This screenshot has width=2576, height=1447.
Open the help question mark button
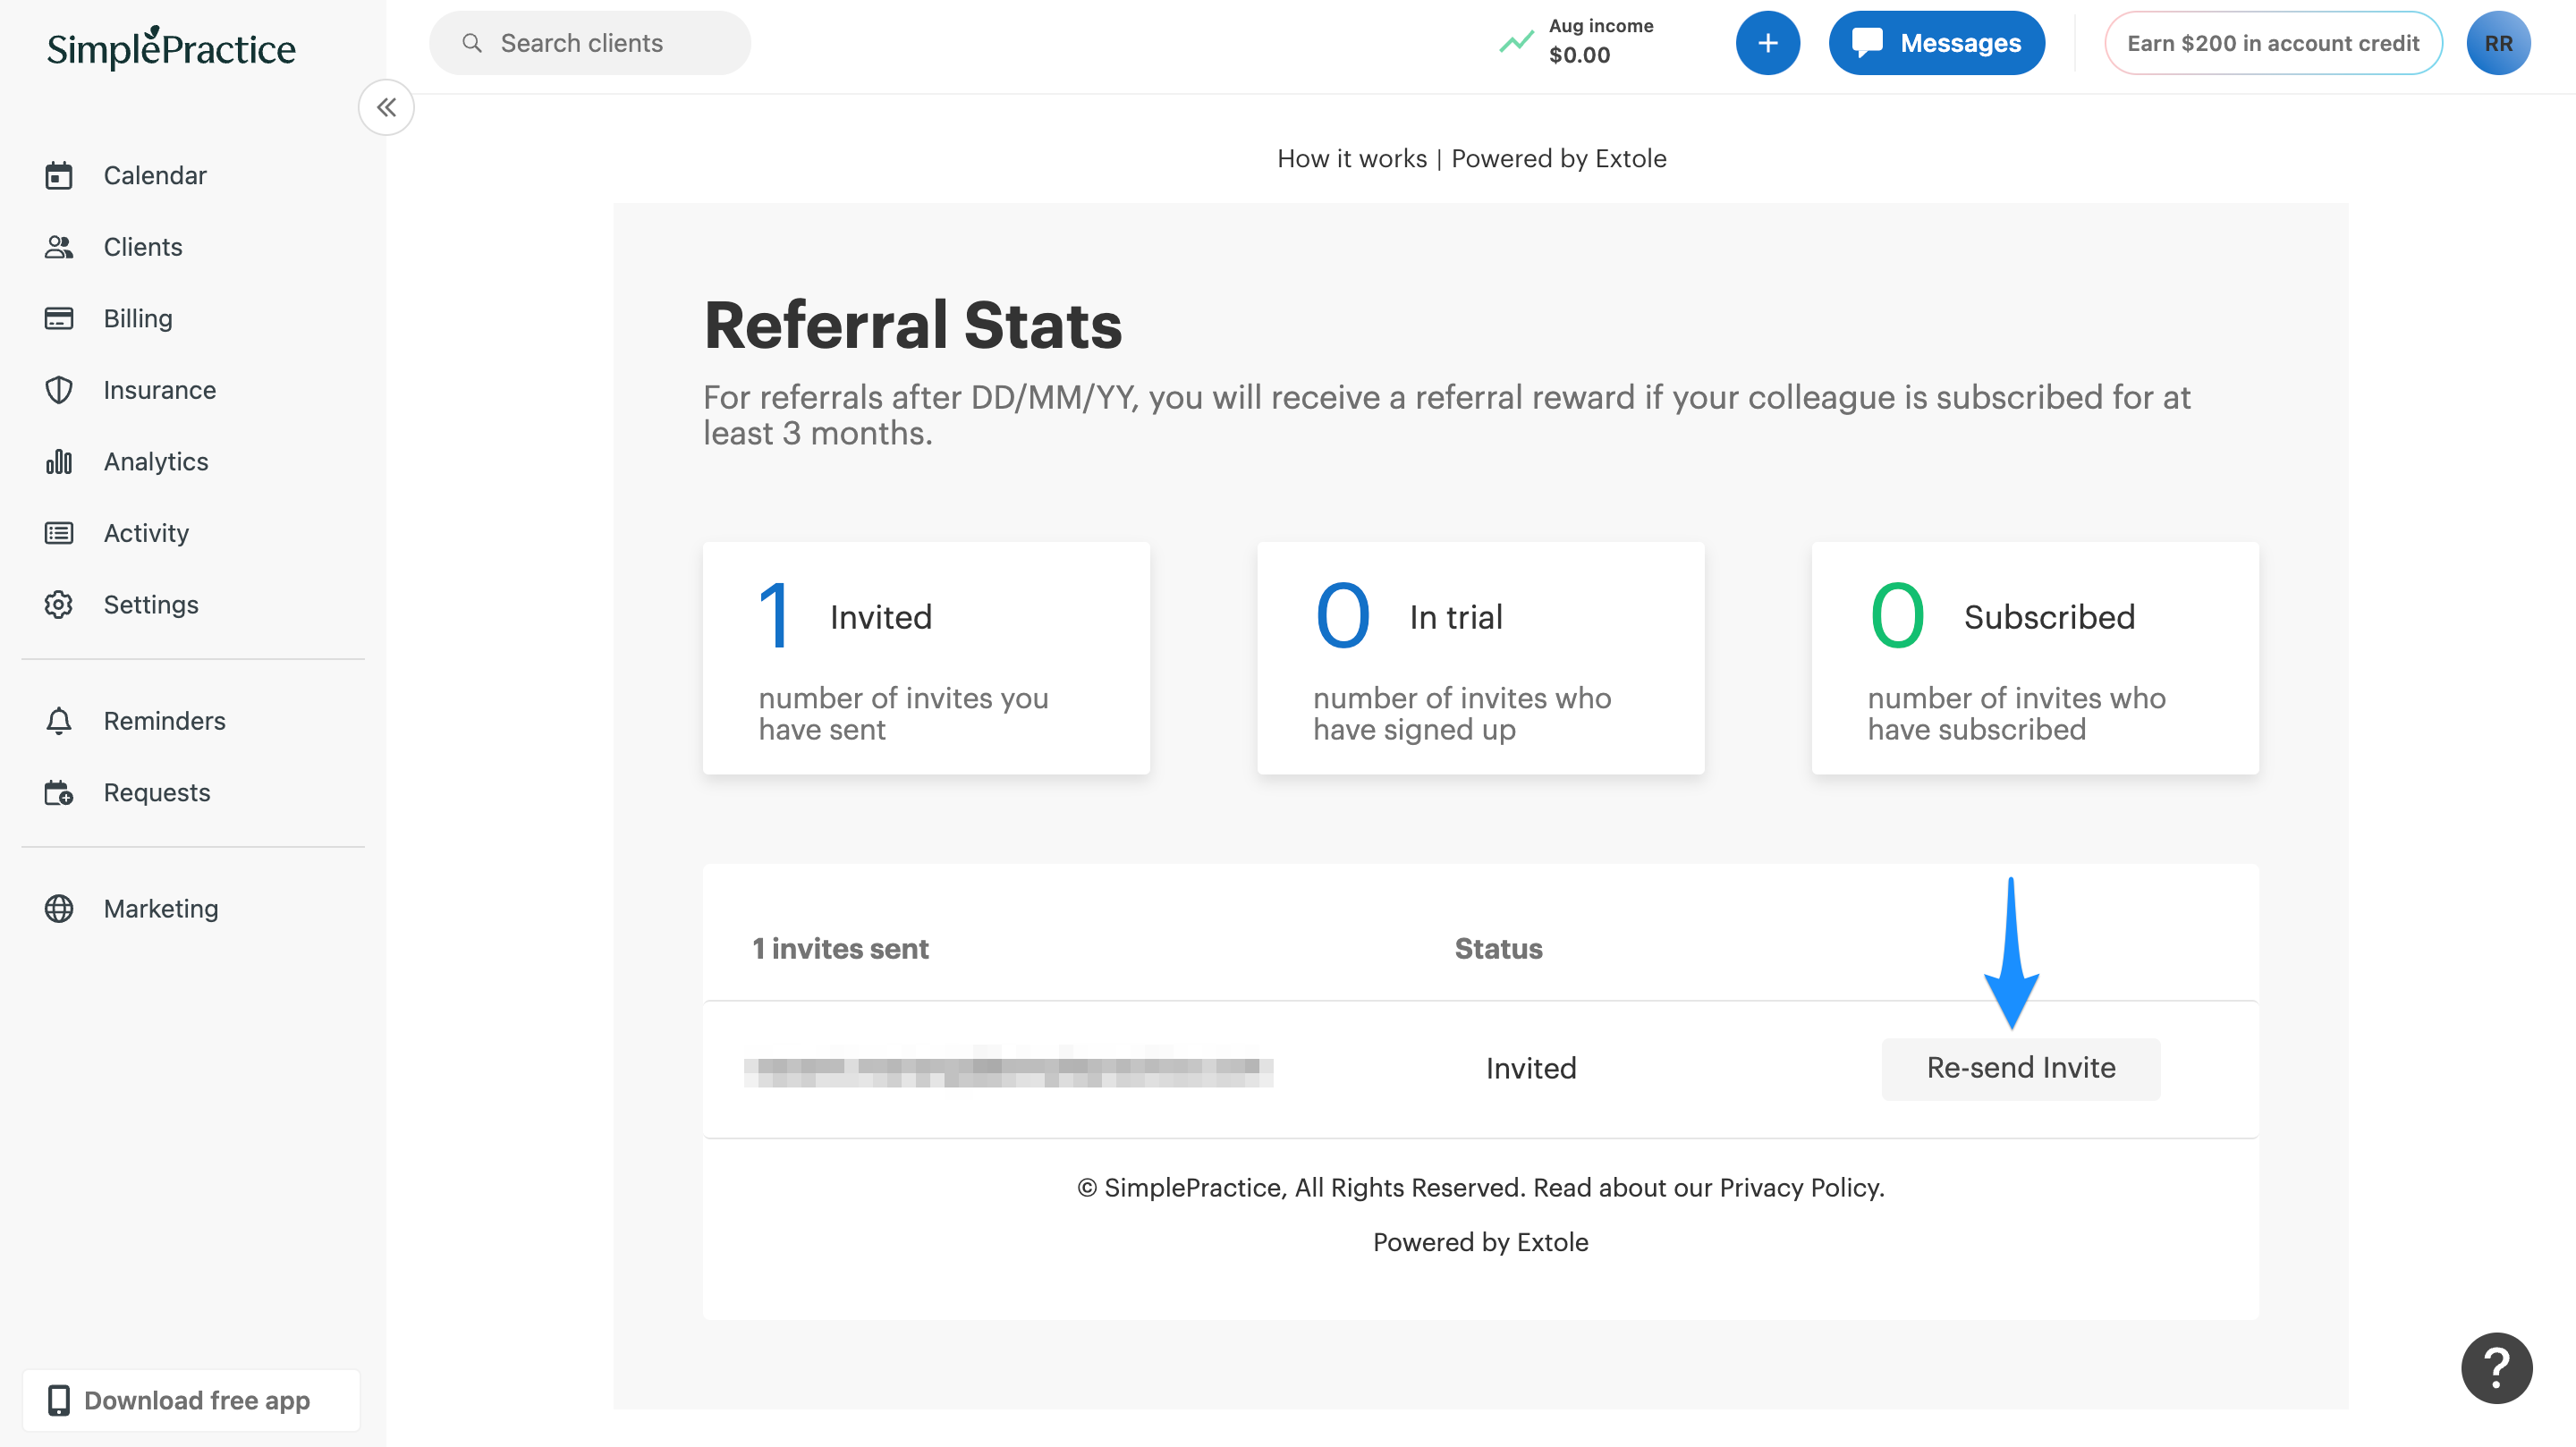2497,1368
